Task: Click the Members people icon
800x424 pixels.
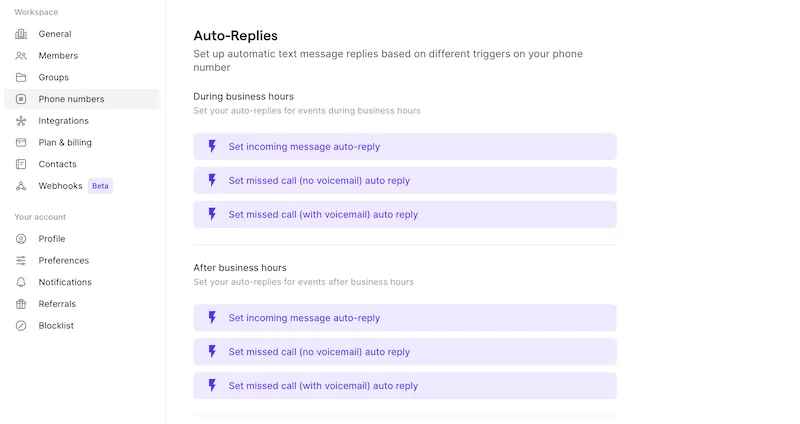Action: (x=21, y=56)
